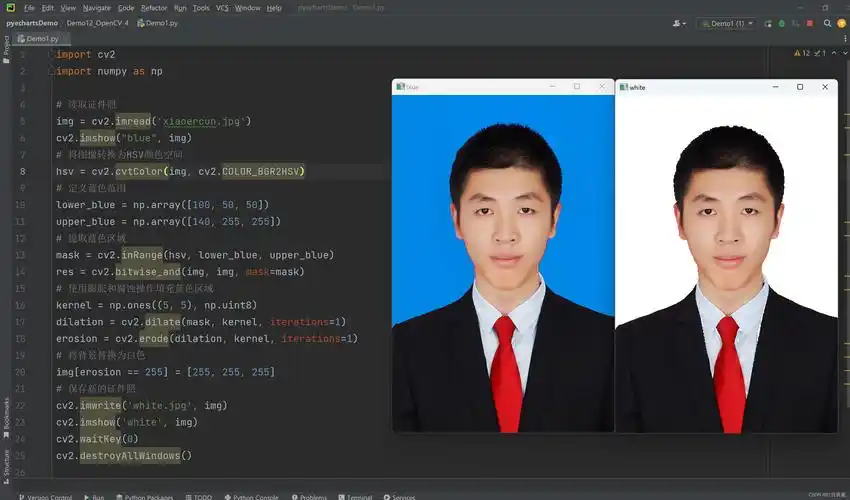Show the Problems tool window

point(309,496)
